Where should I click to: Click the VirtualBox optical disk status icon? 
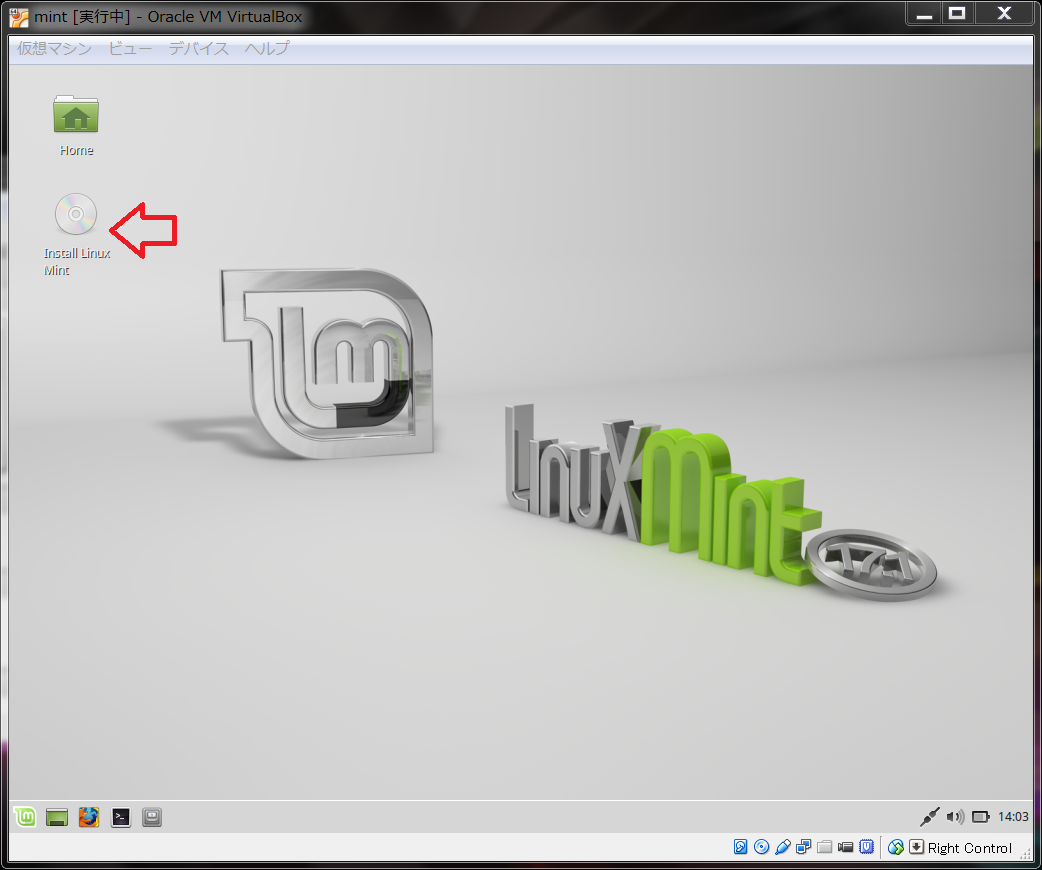[x=762, y=848]
